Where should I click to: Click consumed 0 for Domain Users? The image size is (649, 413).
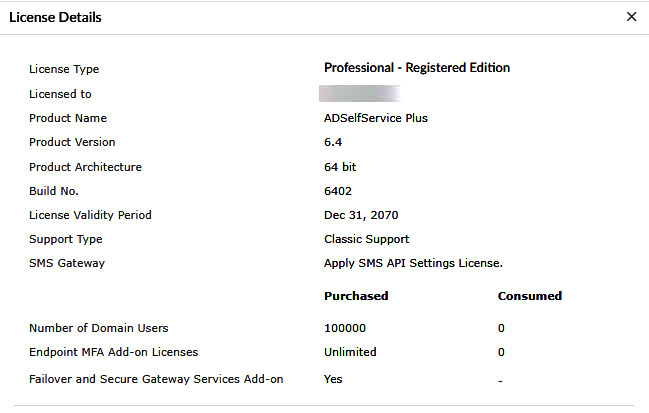[501, 328]
